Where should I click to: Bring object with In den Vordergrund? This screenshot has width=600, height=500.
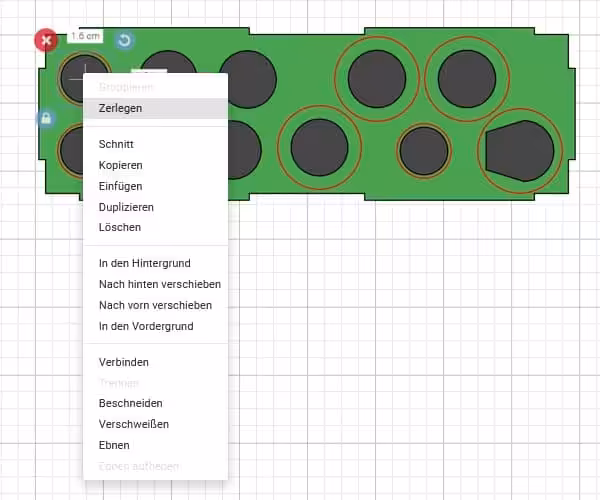[x=146, y=326]
